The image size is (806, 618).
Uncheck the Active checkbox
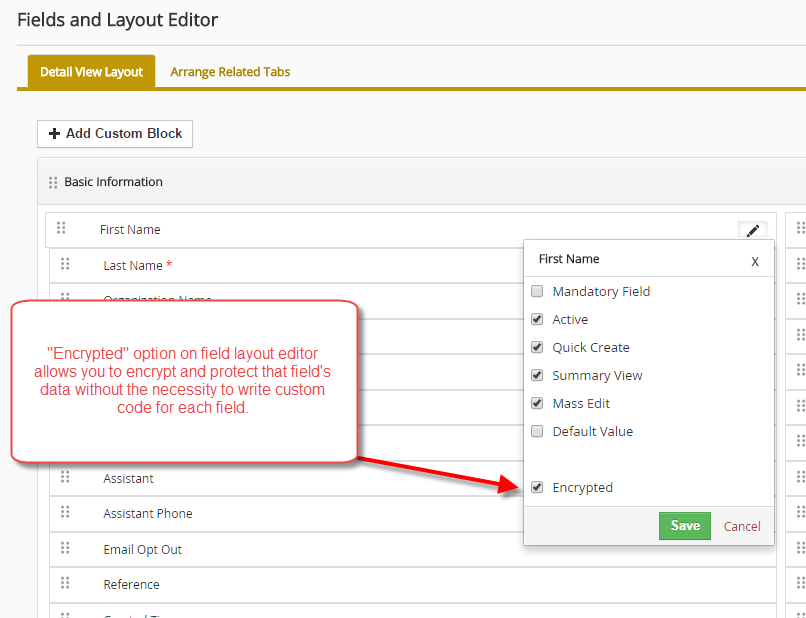(x=537, y=319)
